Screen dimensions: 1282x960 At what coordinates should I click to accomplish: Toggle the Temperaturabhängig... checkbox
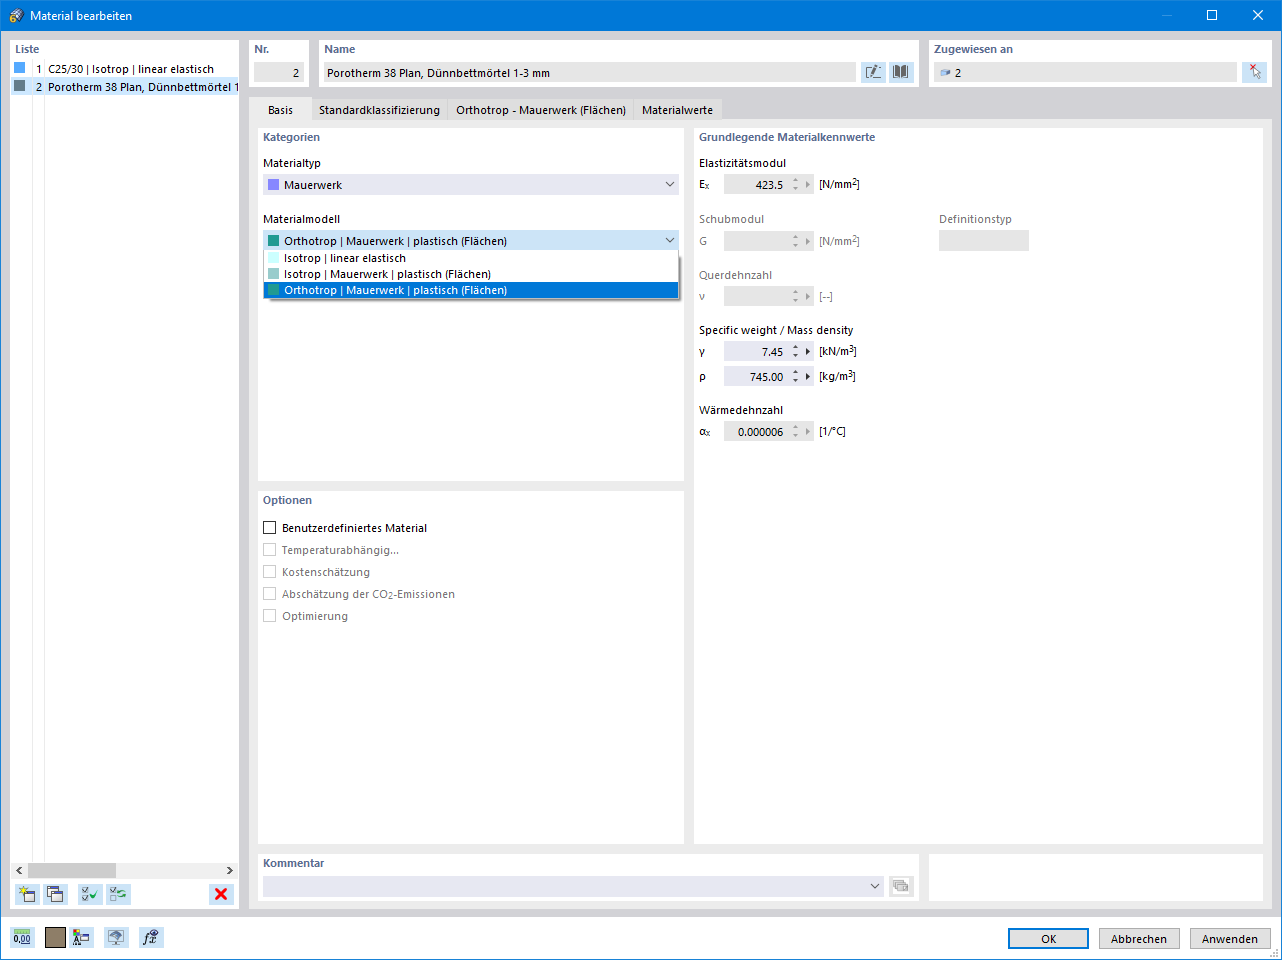point(269,550)
